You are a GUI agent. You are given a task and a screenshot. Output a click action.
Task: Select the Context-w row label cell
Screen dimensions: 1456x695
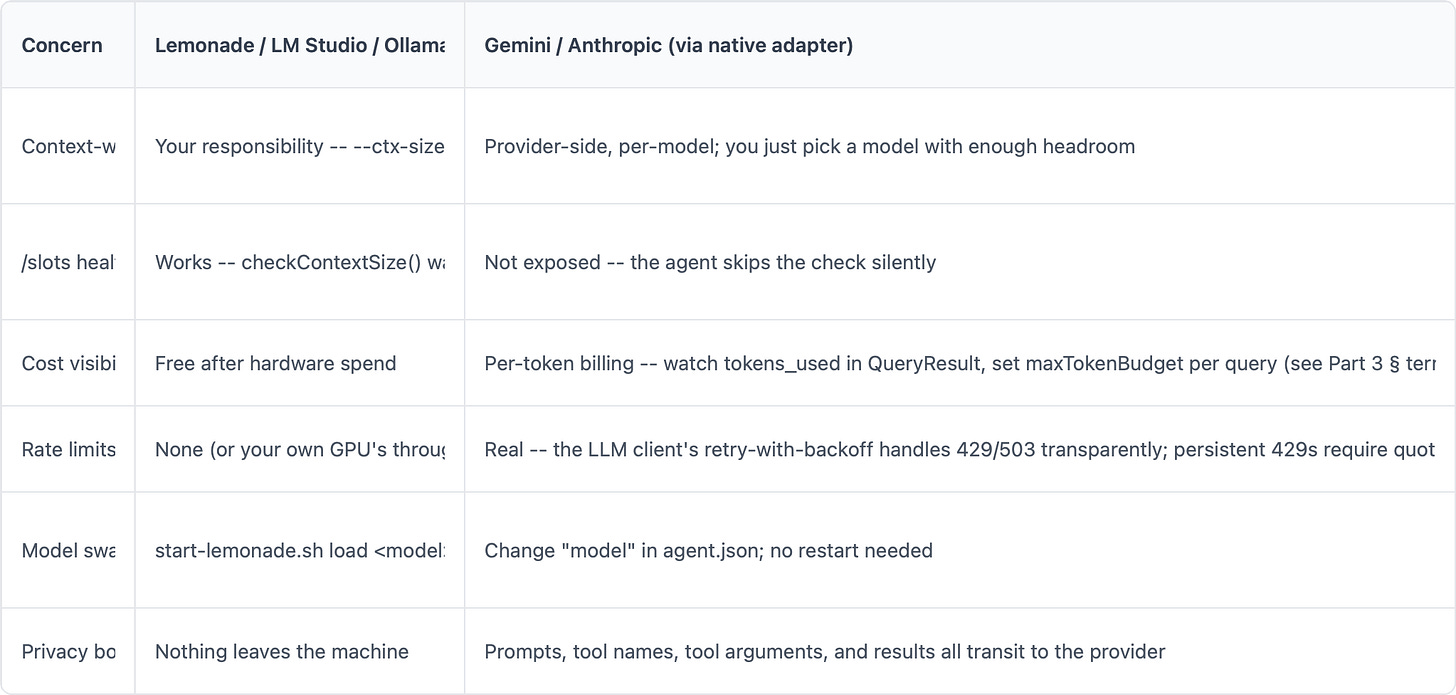point(68,146)
